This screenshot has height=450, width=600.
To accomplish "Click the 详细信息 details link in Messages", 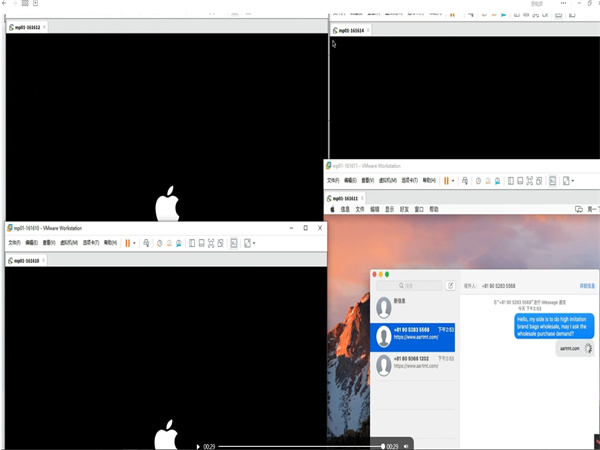I will (x=587, y=286).
